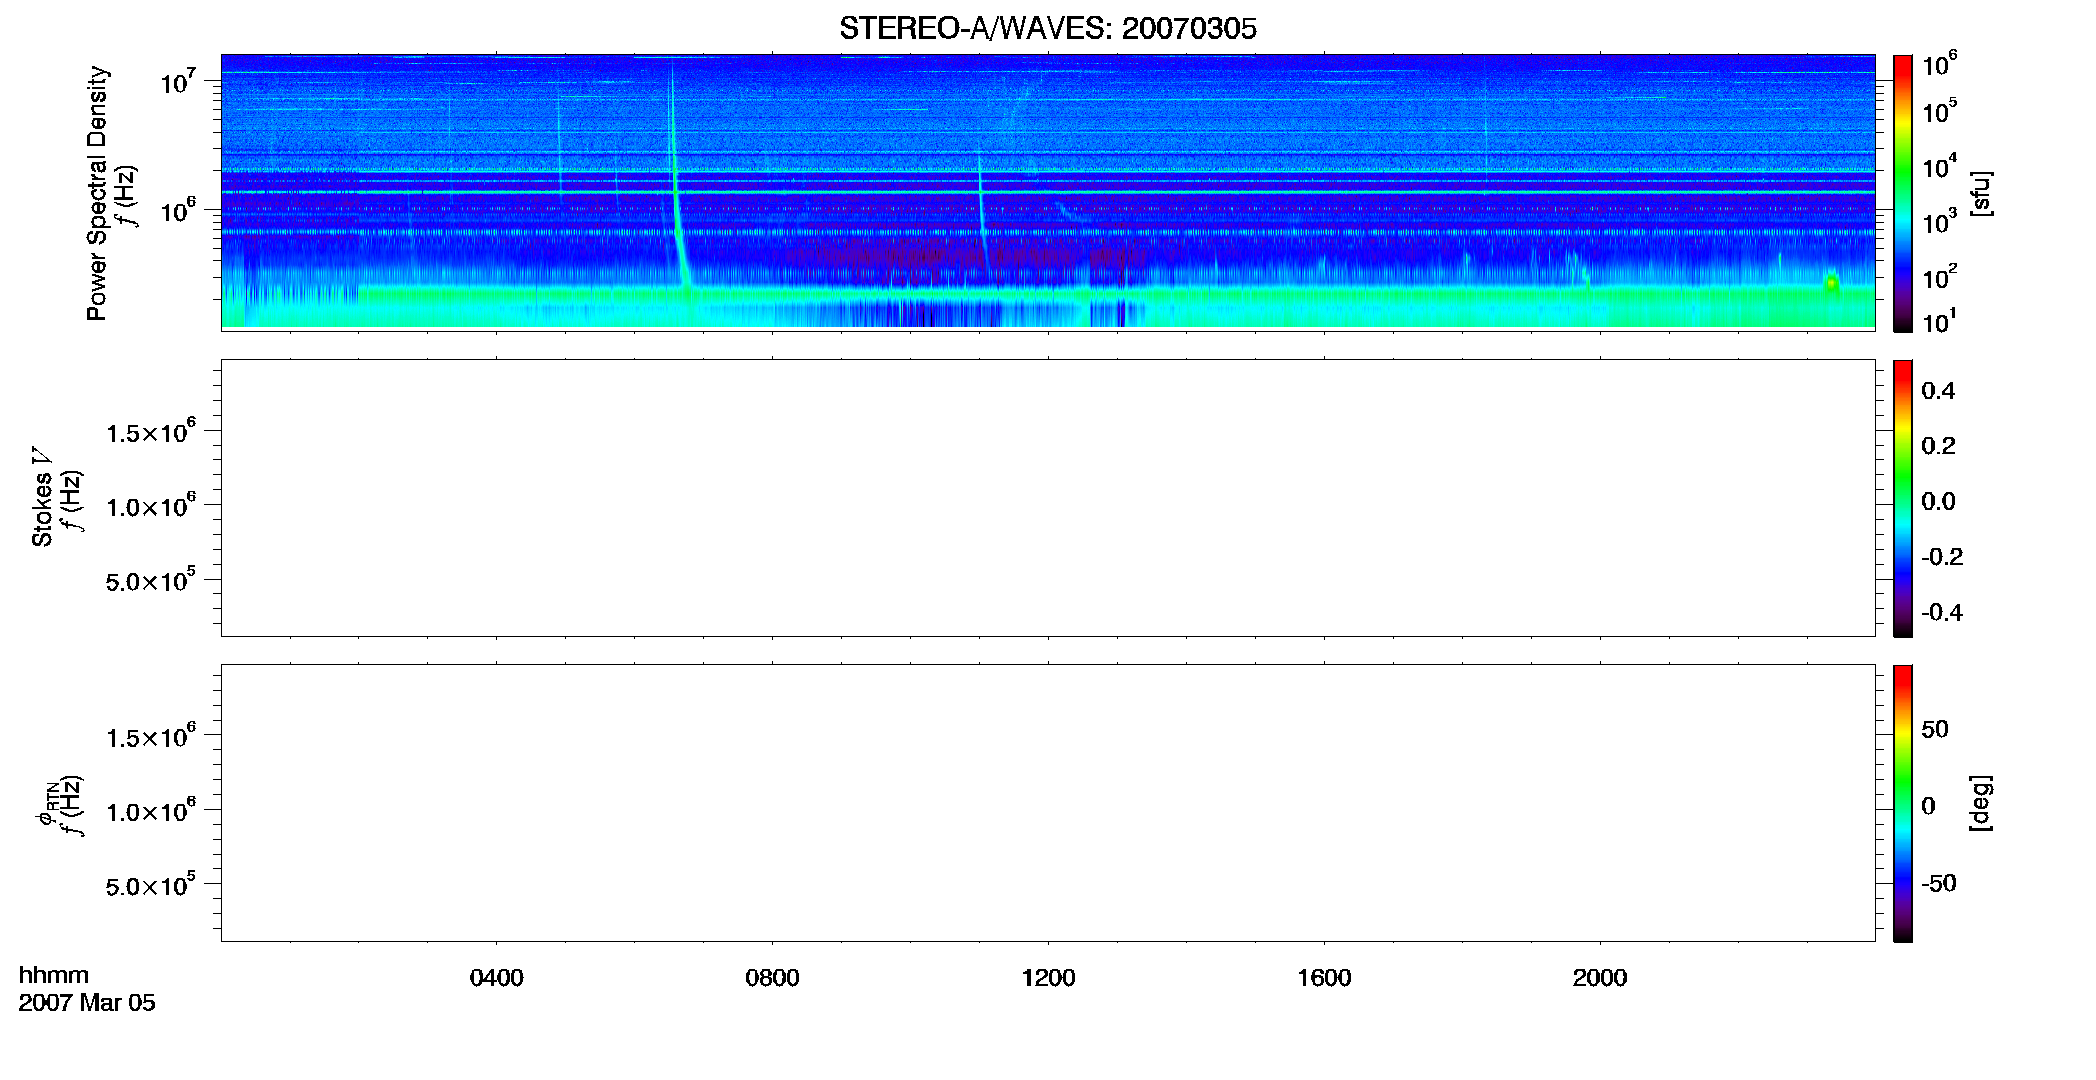Screen dimensions: 2096x1080
Task: Click the [deg] colorbar unit label
Action: coord(1981,803)
